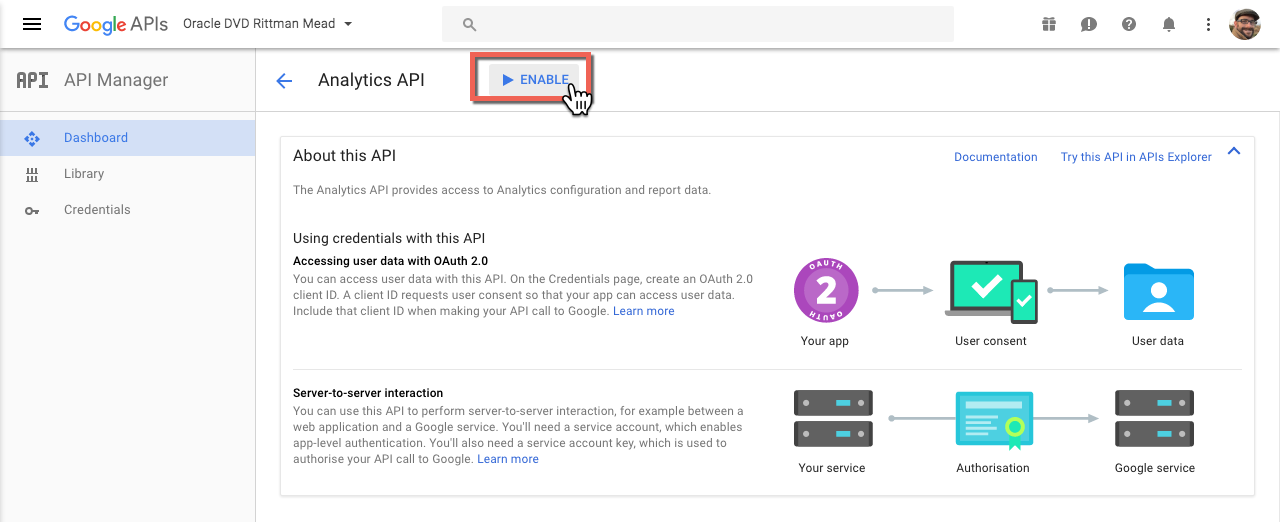Click the API Manager logo icon
The height and width of the screenshot is (522, 1280).
click(32, 80)
